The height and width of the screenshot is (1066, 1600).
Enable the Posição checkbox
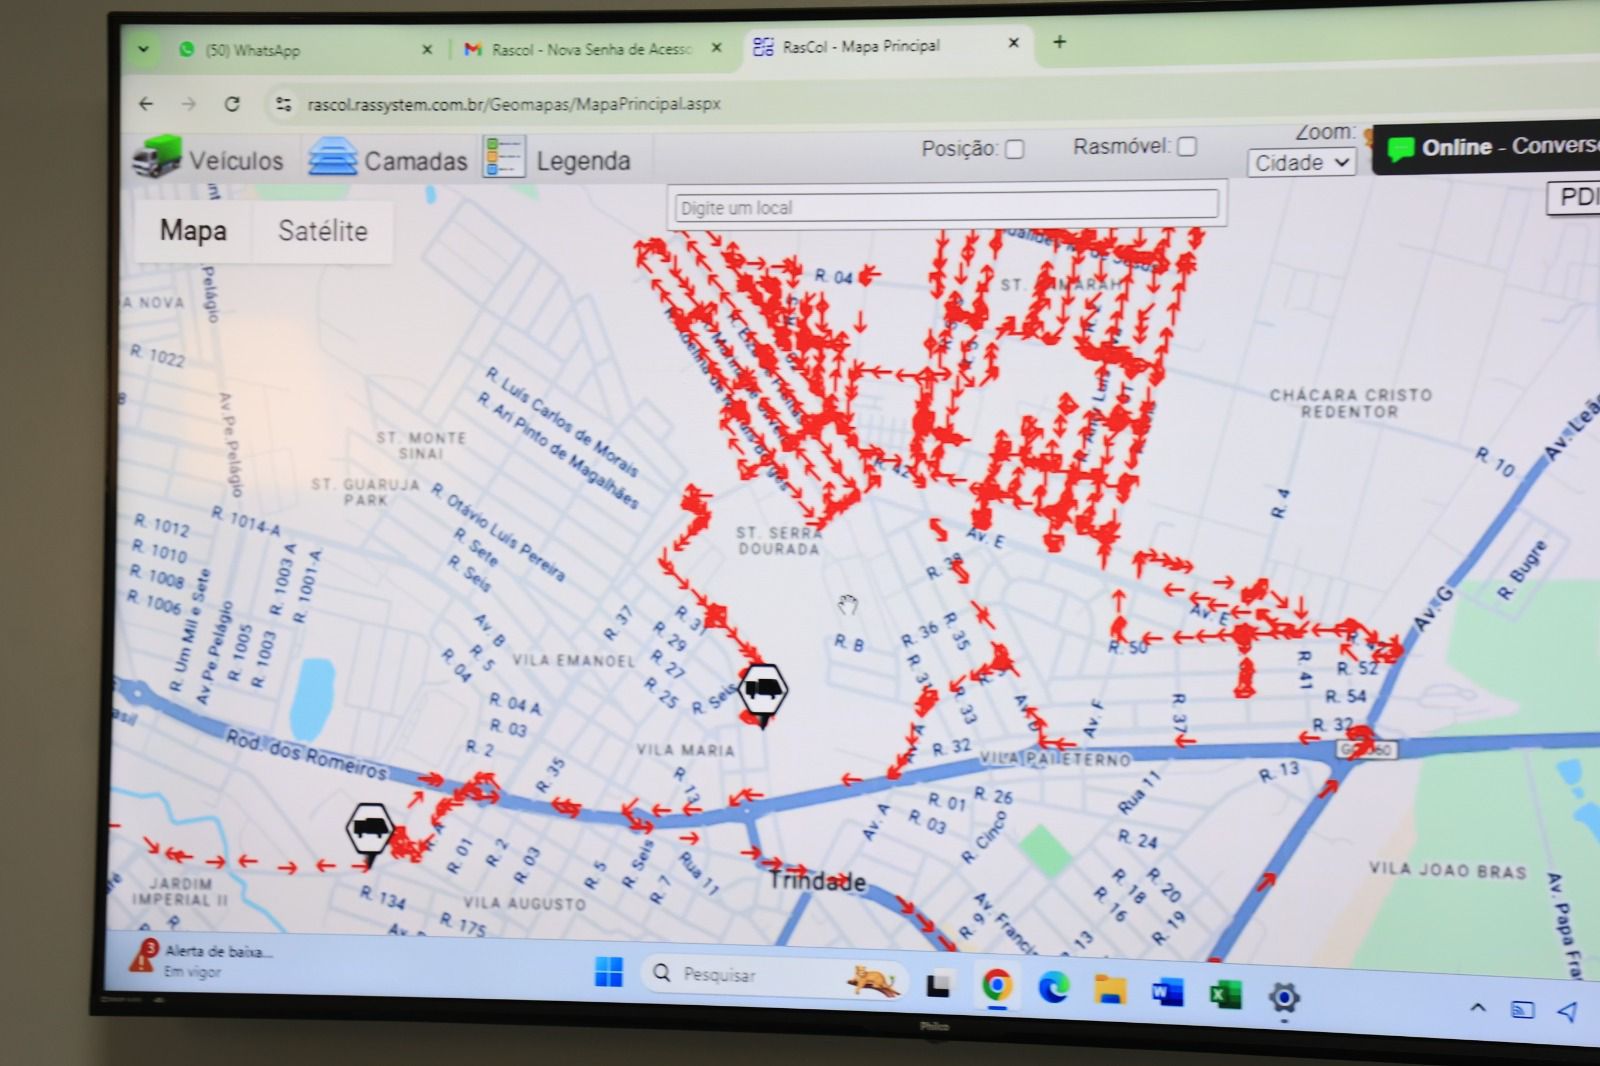point(1014,149)
